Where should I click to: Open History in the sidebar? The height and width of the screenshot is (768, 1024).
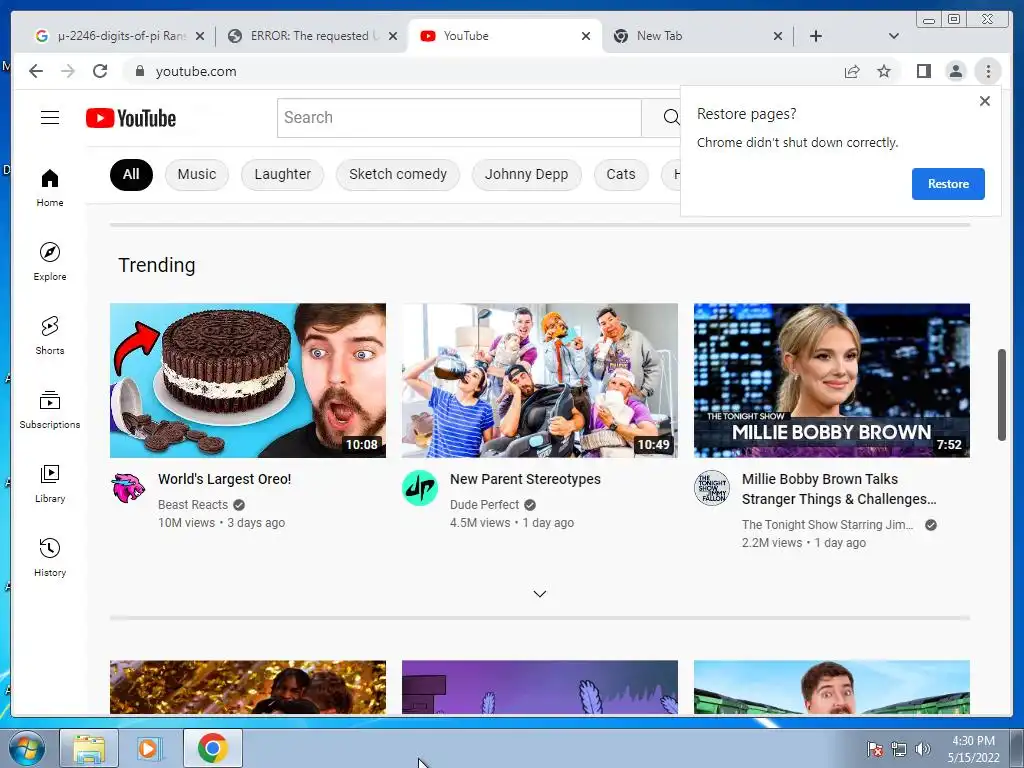tap(50, 557)
